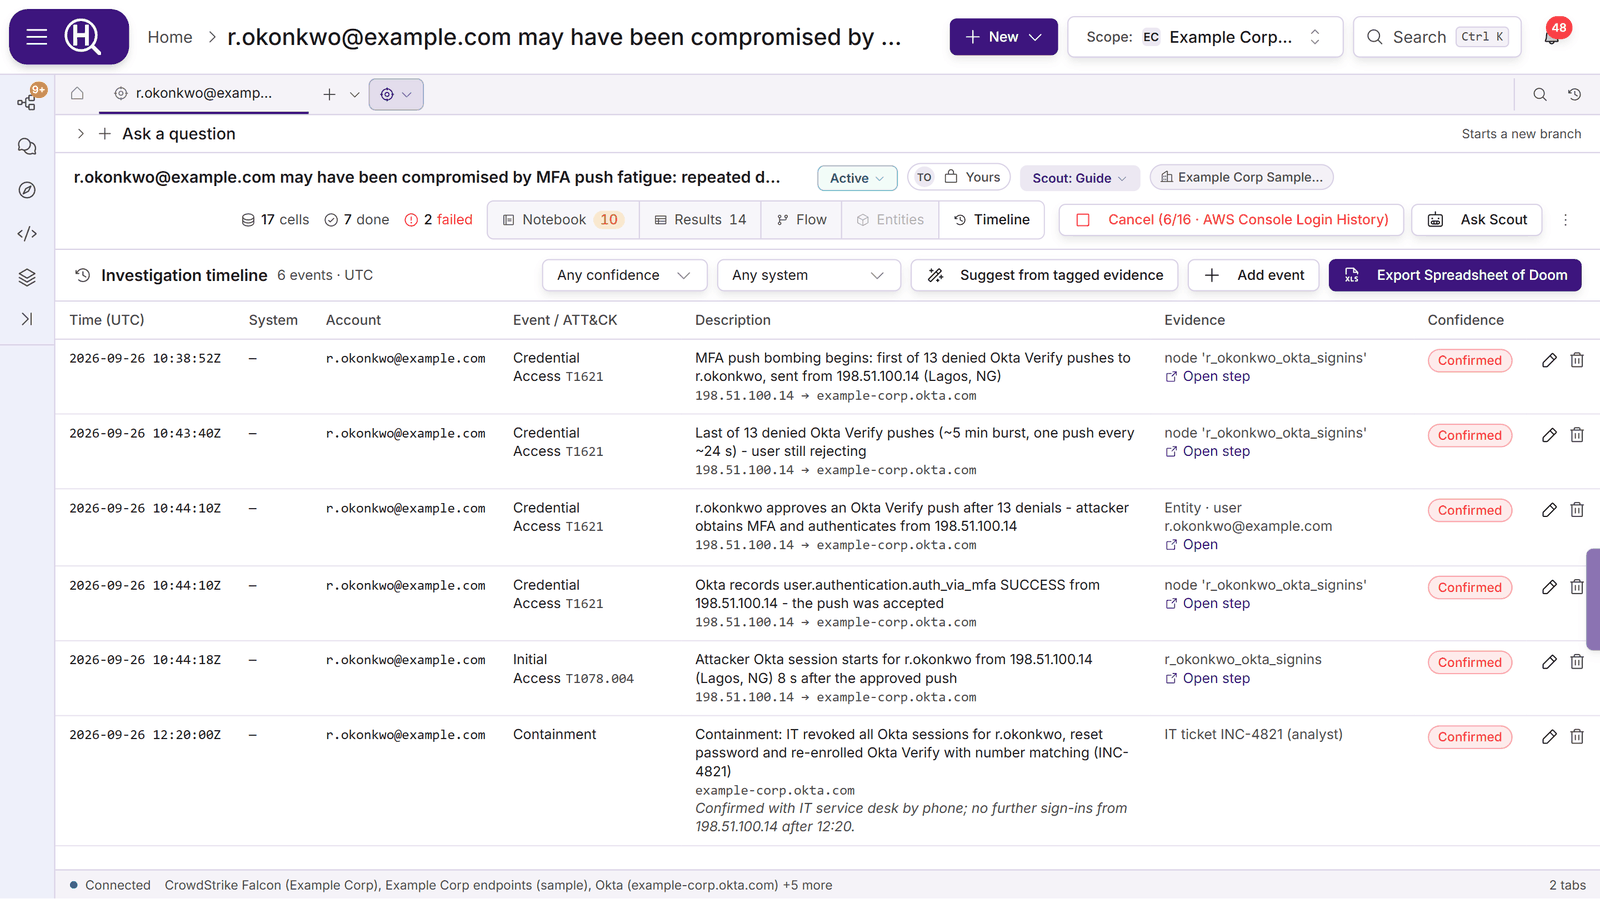Open the Any system filter
This screenshot has height=899, width=1600.
(x=808, y=275)
